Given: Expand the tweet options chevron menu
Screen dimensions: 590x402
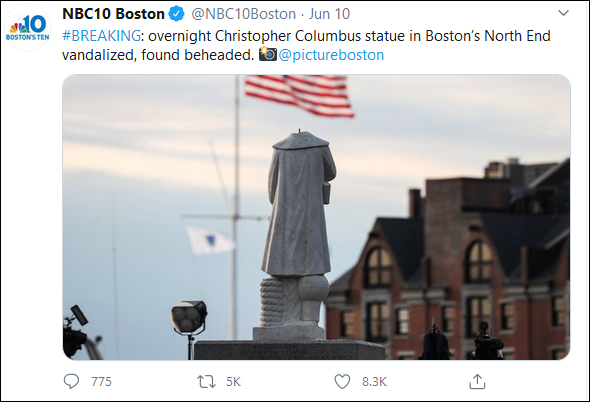Looking at the screenshot, I should point(563,13).
